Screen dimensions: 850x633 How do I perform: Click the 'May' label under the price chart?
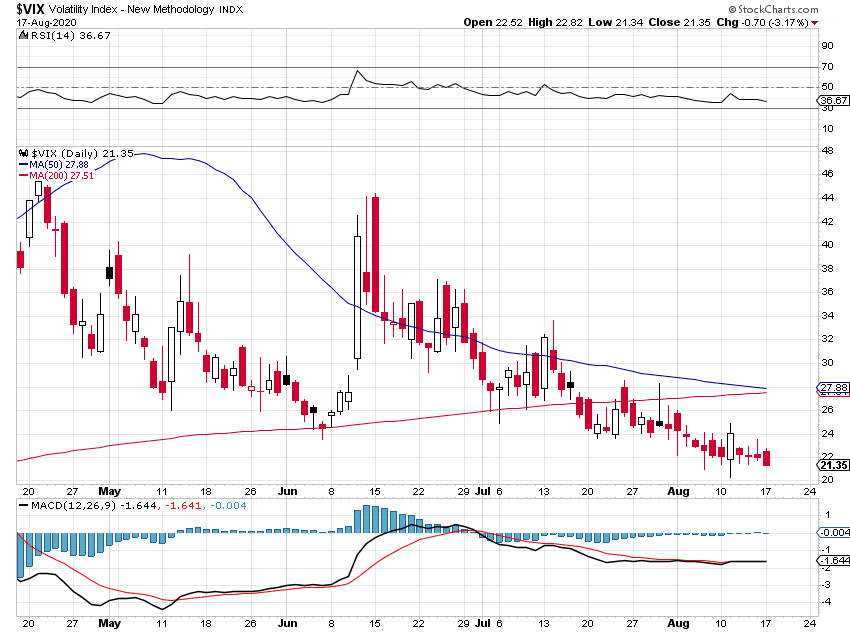(110, 491)
